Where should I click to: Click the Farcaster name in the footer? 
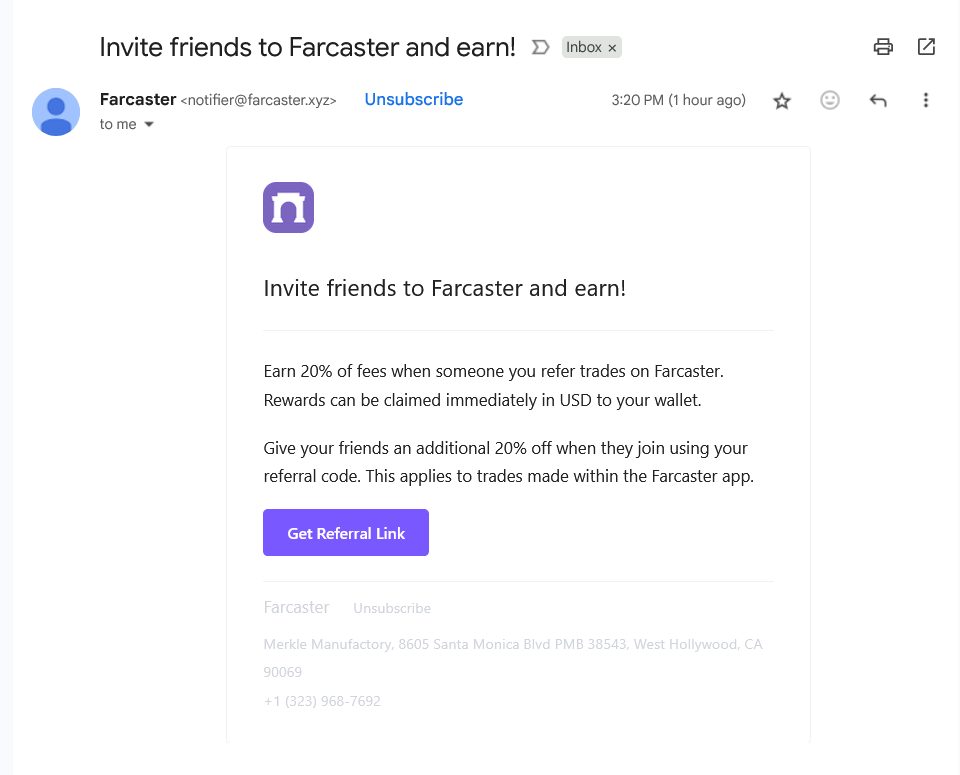click(x=296, y=607)
